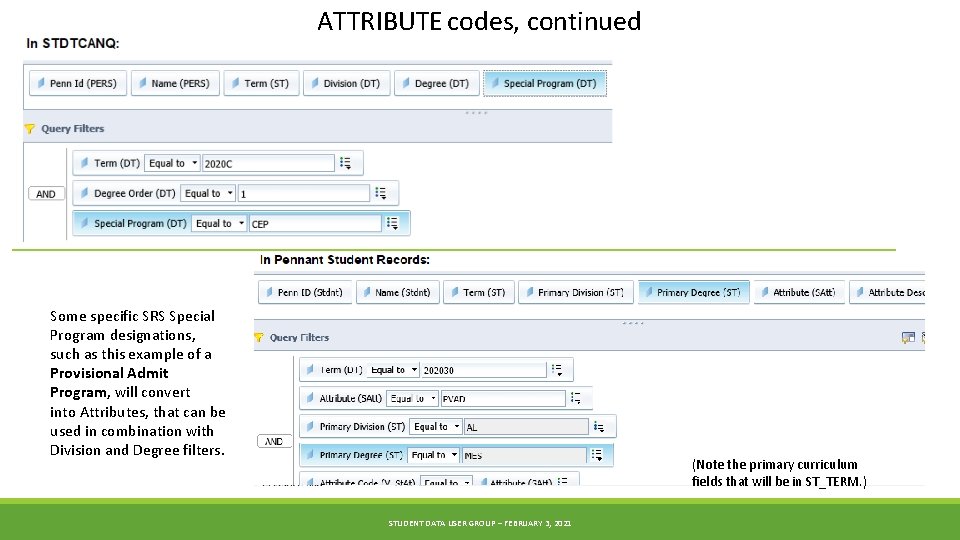The image size is (960, 540).
Task: Open list-of-values icon for Degree Order filter
Action: tap(381, 193)
